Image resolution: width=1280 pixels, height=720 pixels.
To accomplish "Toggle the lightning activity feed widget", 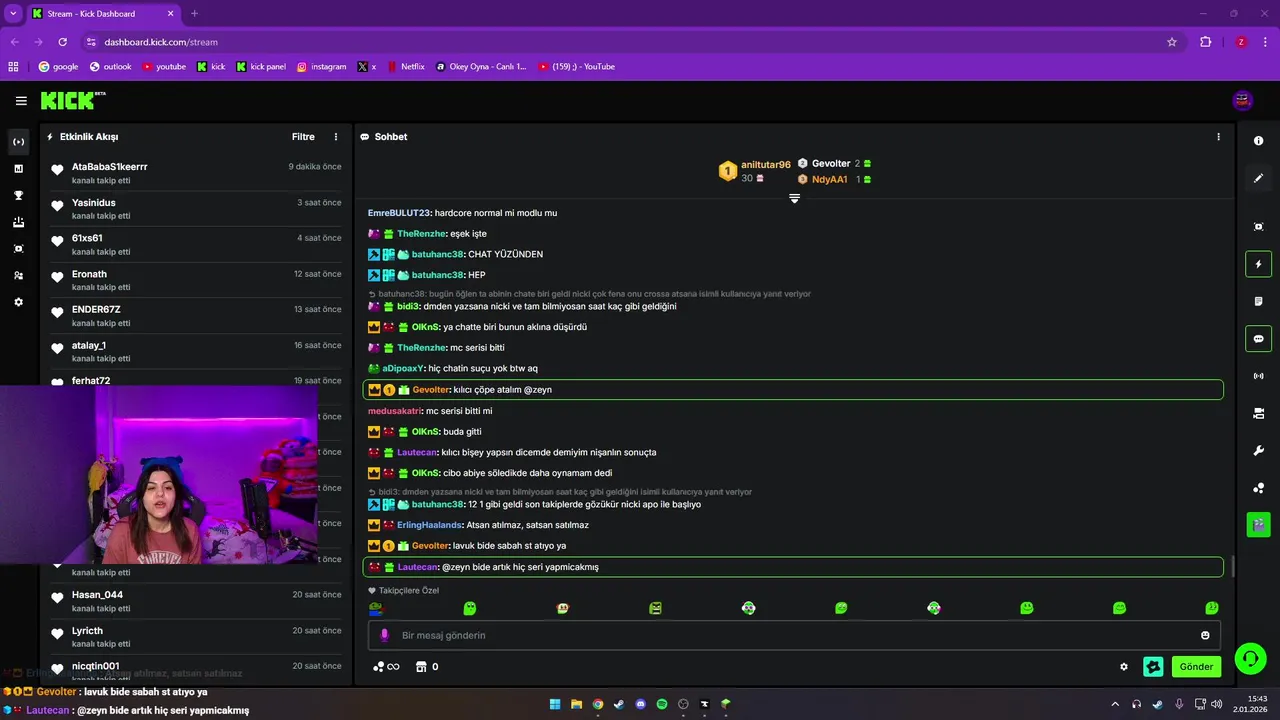I will pos(1258,264).
